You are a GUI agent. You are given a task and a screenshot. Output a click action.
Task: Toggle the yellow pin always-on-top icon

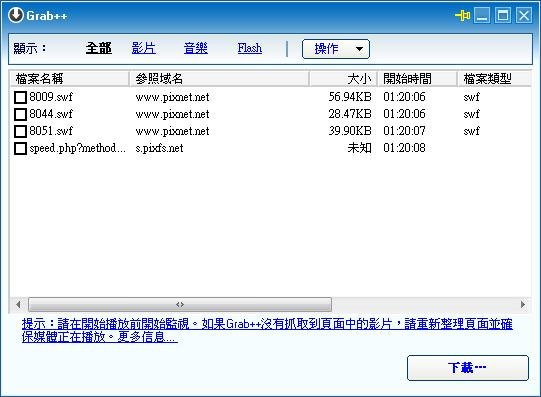(462, 16)
